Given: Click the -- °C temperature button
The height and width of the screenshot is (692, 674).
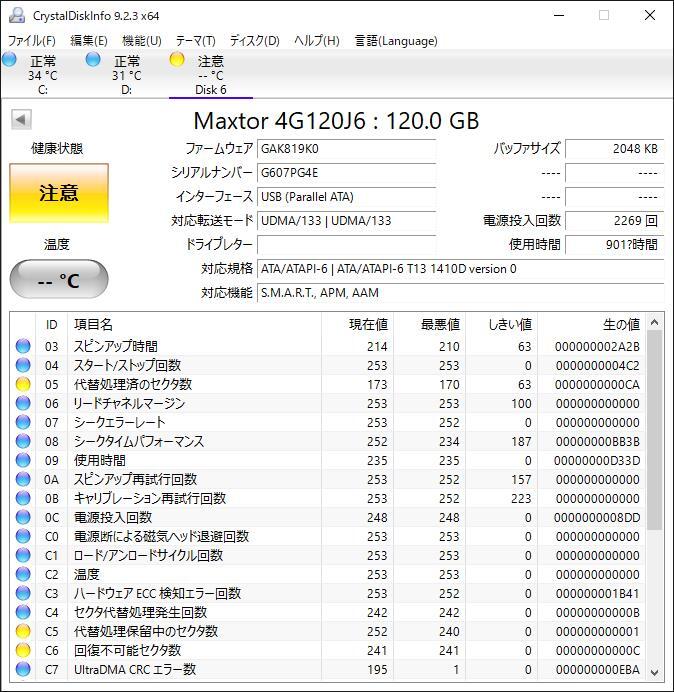Looking at the screenshot, I should (59, 279).
